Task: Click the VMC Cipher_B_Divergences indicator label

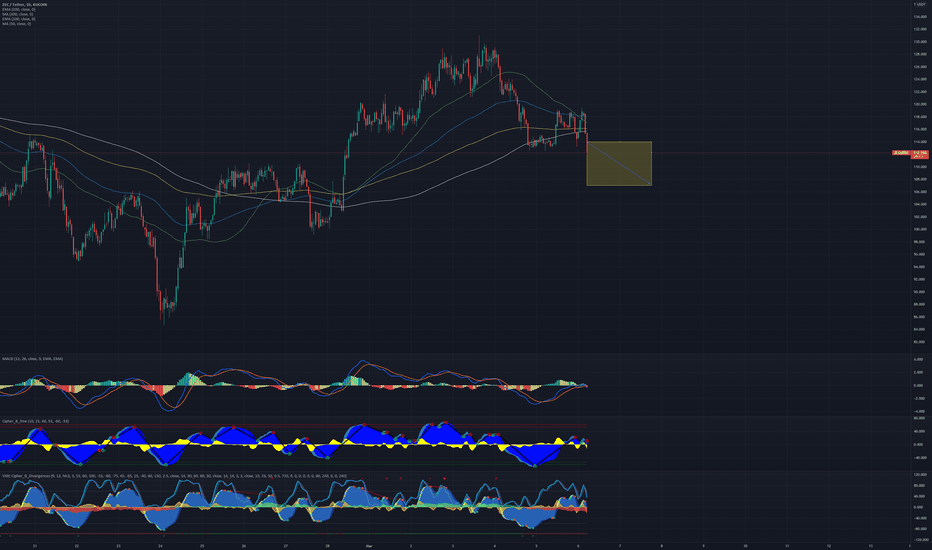Action: click(174, 476)
